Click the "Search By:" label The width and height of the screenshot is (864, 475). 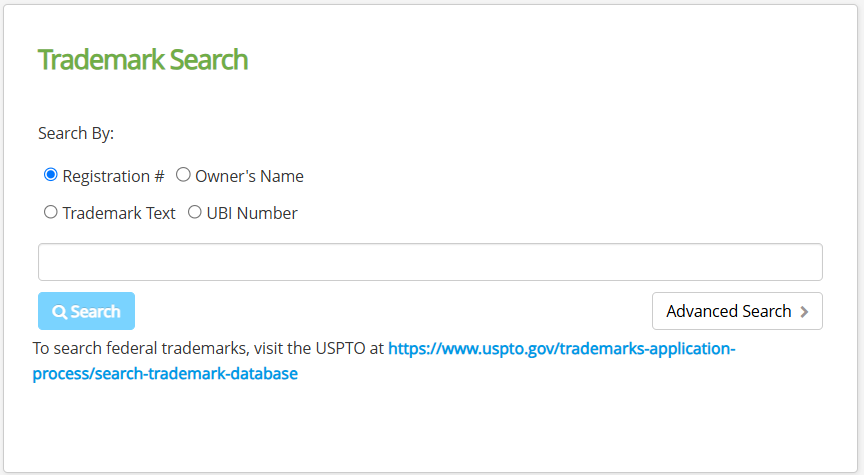point(76,133)
